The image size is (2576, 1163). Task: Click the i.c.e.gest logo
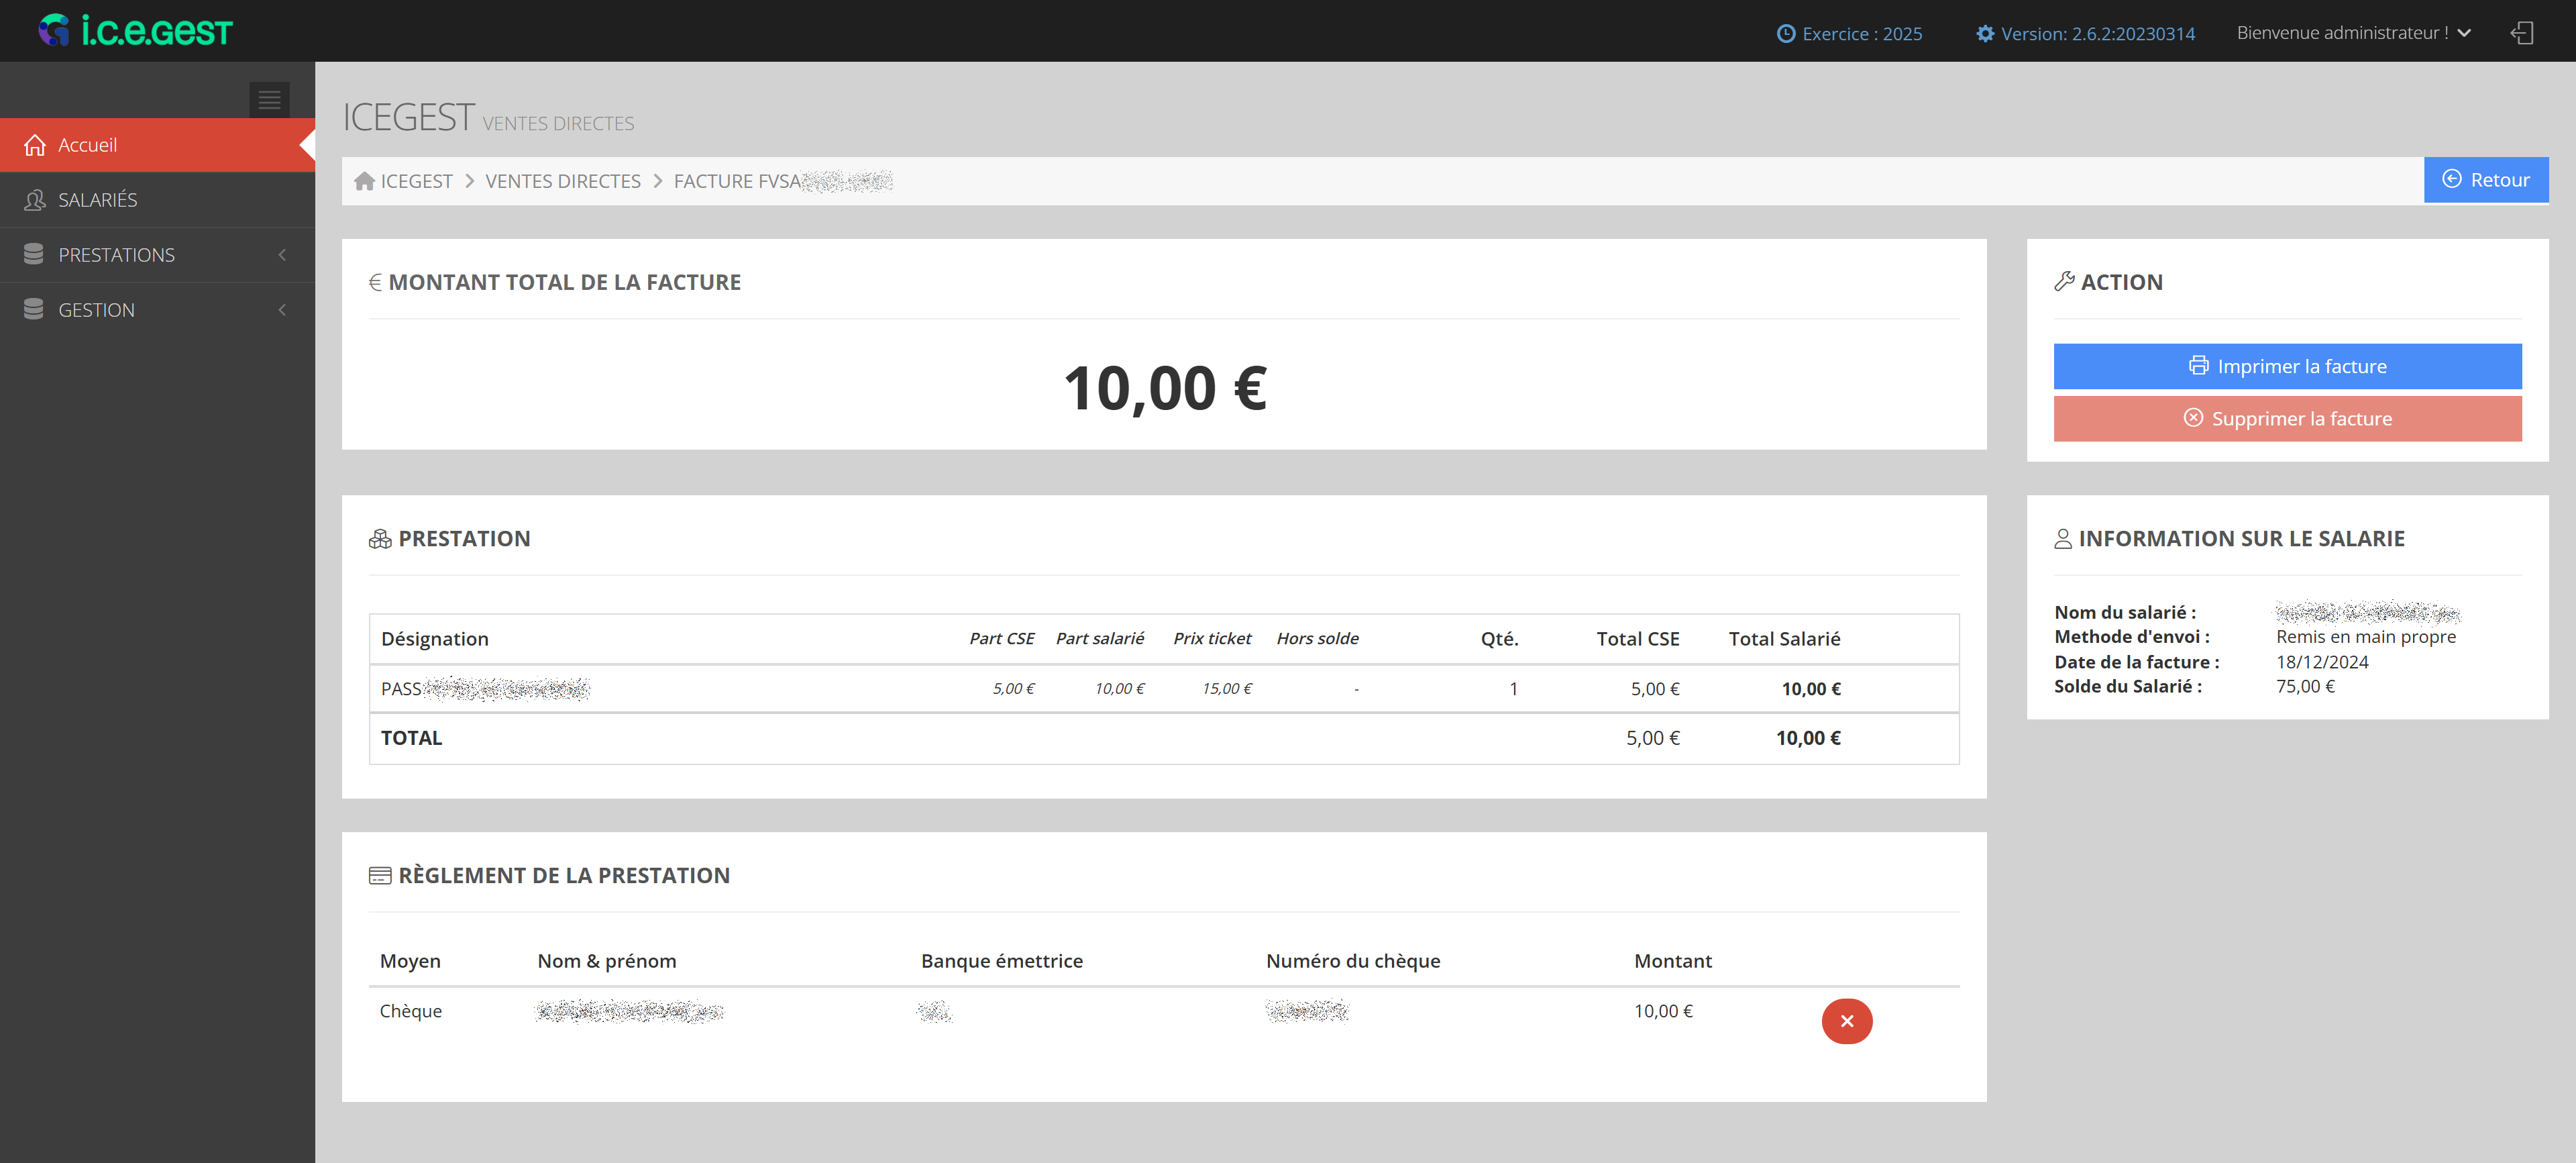coord(135,31)
